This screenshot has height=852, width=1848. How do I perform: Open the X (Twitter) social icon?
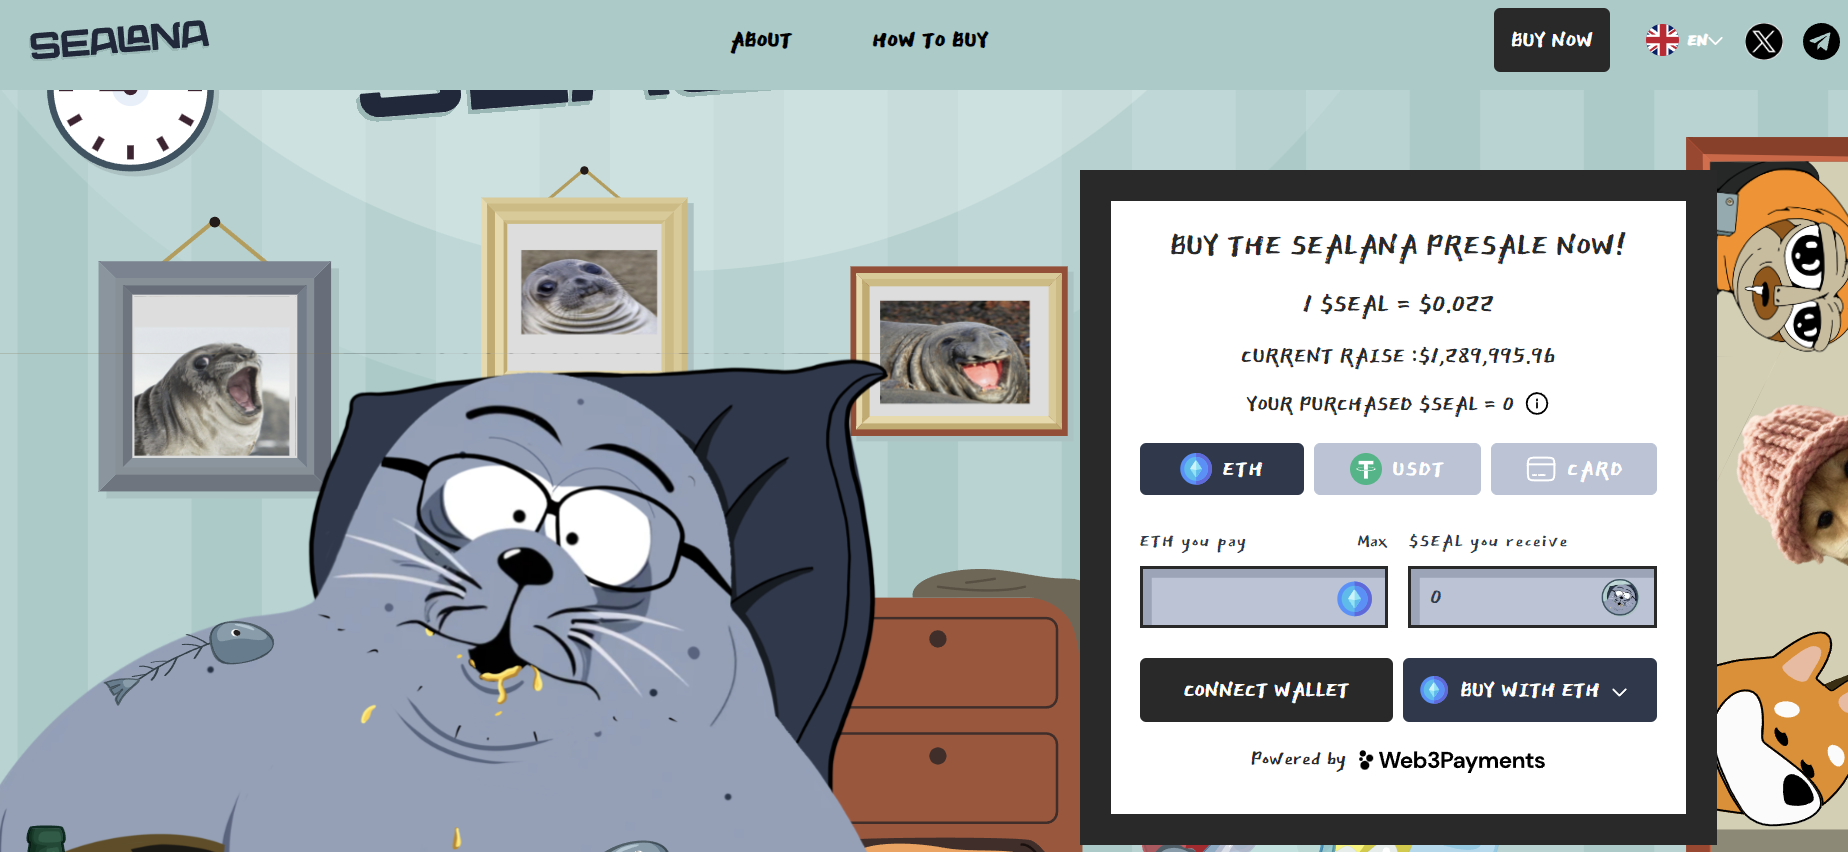point(1764,41)
